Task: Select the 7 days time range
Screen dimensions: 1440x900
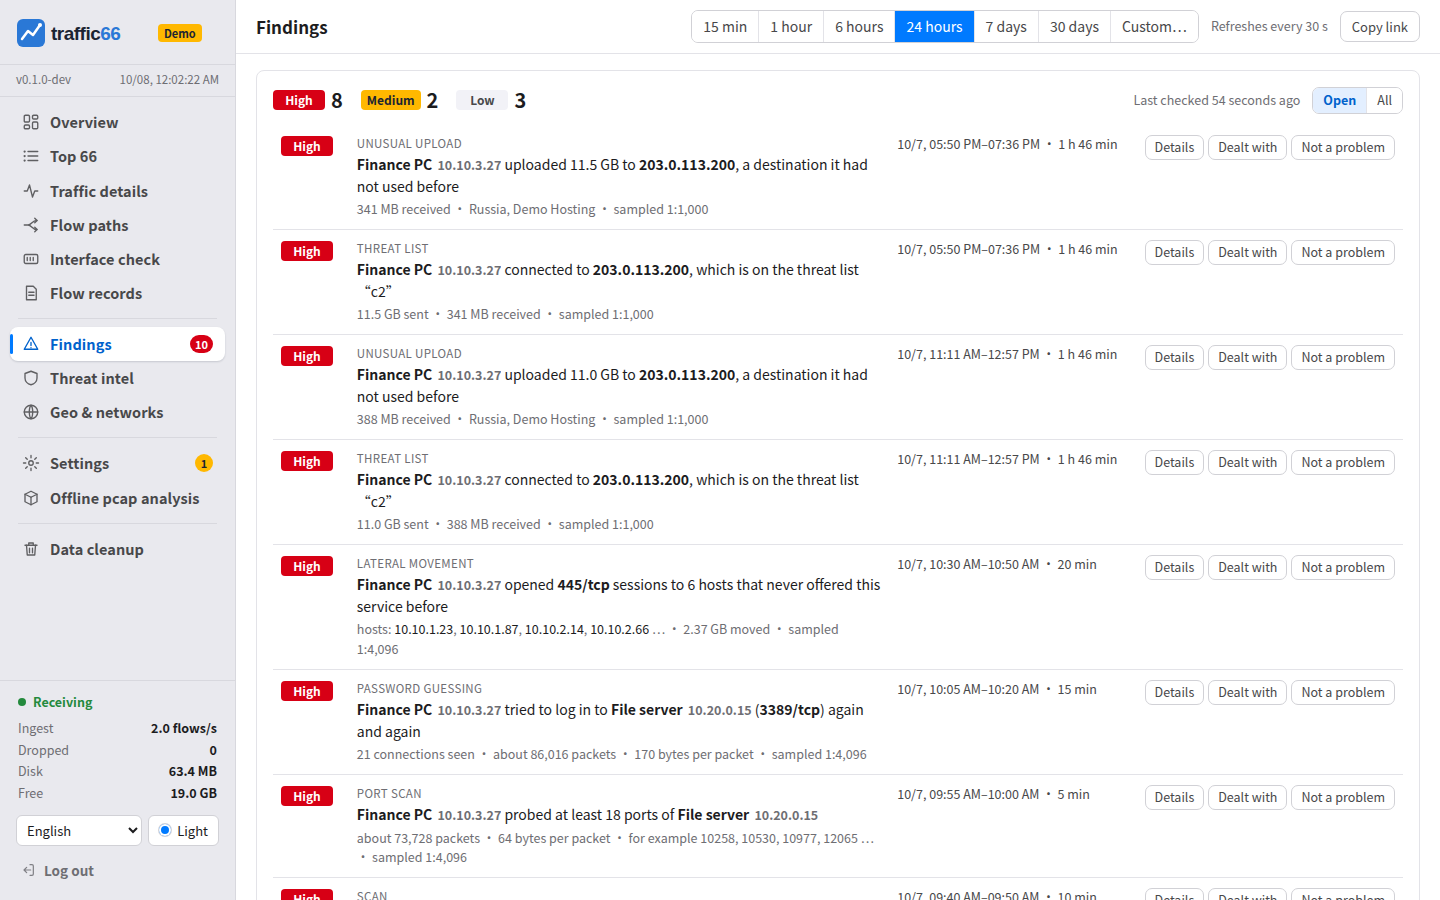Action: [x=1006, y=27]
